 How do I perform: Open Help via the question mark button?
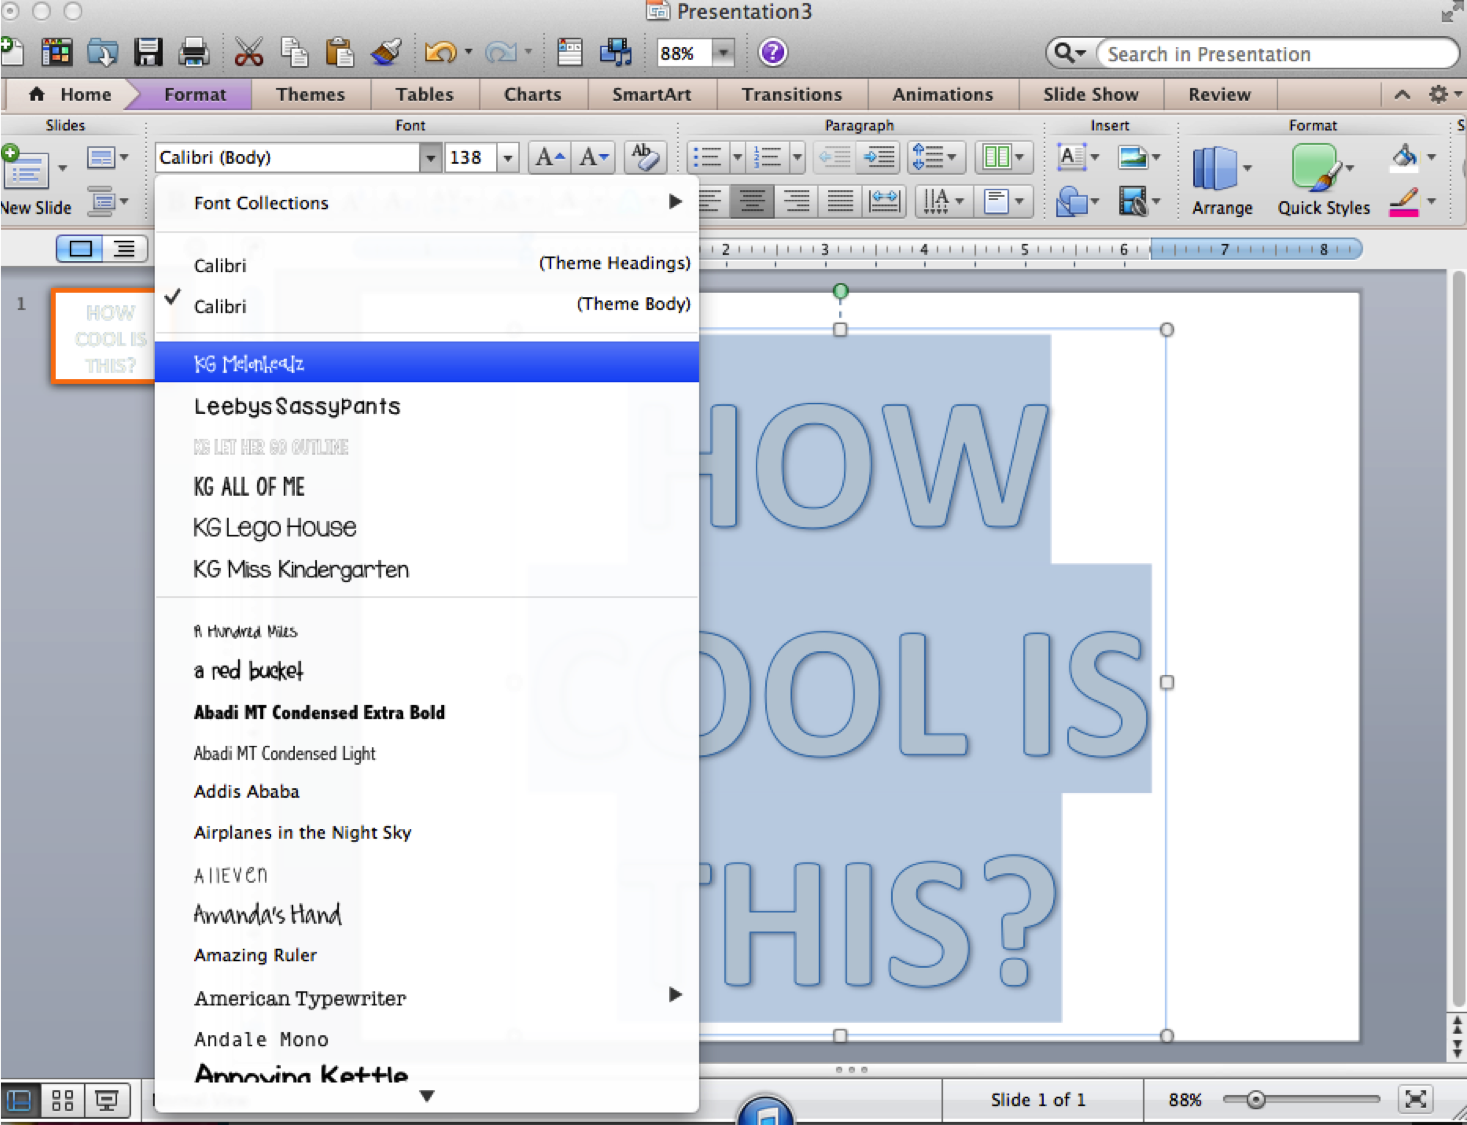pyautogui.click(x=773, y=52)
